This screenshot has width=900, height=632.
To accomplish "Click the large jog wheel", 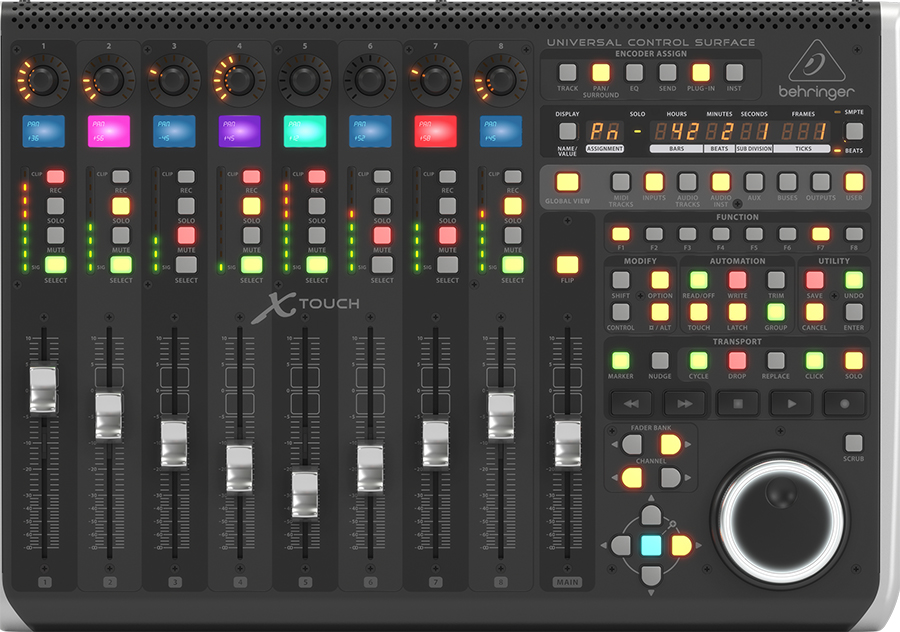I will (781, 519).
